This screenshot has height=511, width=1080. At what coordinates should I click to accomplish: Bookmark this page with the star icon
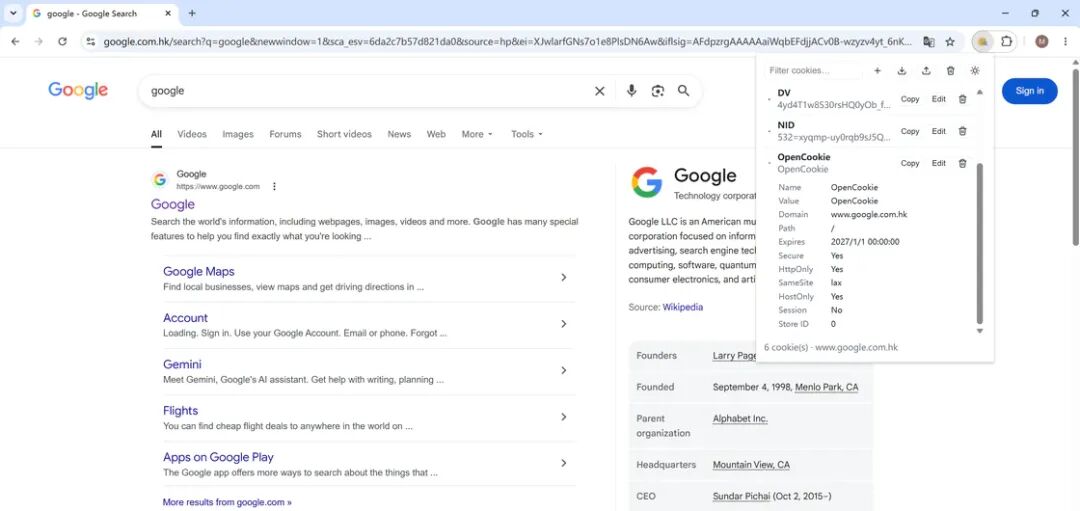pos(950,42)
